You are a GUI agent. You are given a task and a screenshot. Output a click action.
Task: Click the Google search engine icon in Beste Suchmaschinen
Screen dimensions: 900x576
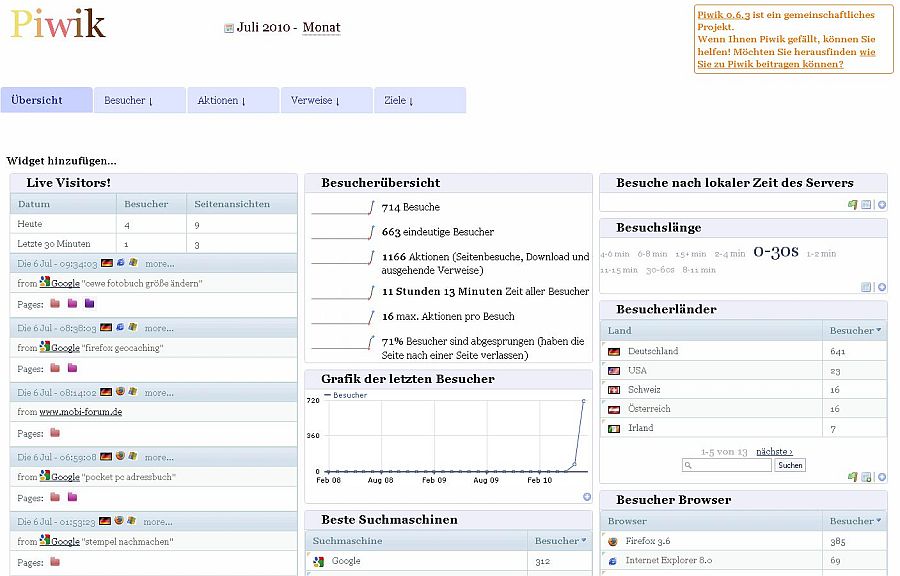tap(320, 560)
